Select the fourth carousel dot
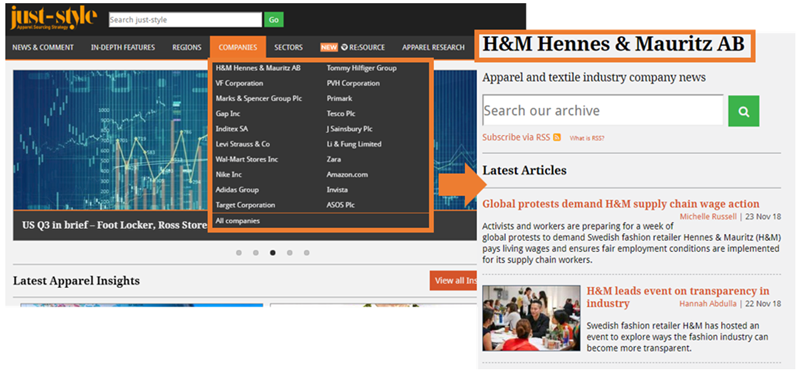Viewport: 800px width, 371px height. coord(289,253)
